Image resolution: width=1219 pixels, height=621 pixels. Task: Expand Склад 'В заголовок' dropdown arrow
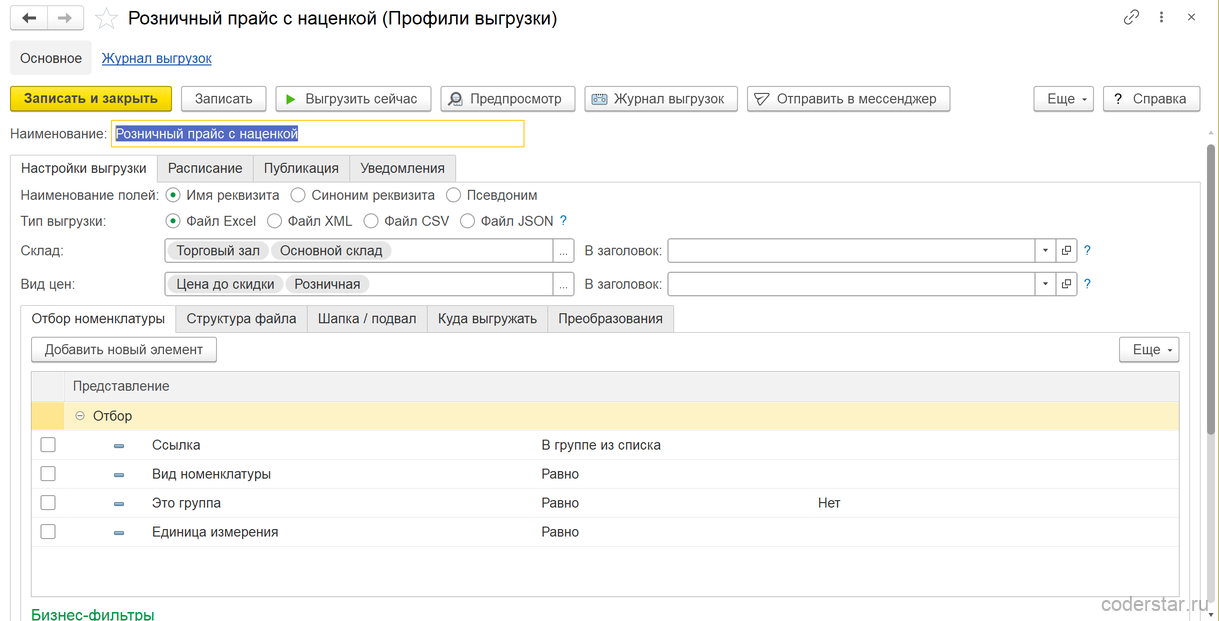[x=1044, y=251]
